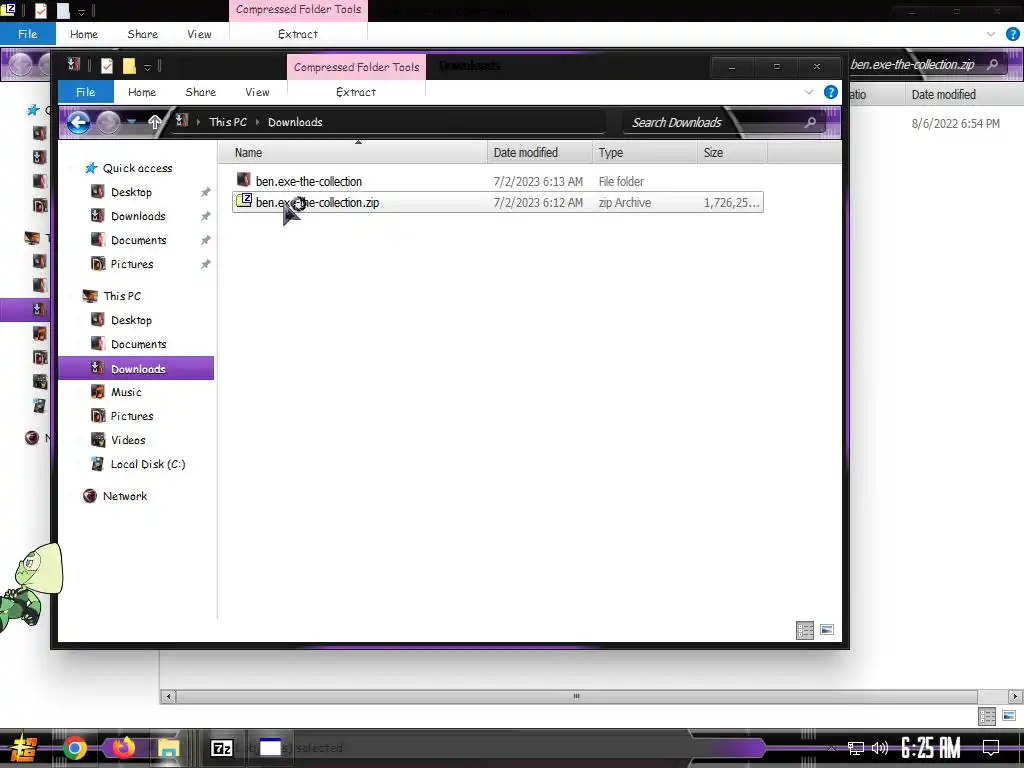
Task: Select highlighted Downloads under This PC
Action: pos(136,368)
